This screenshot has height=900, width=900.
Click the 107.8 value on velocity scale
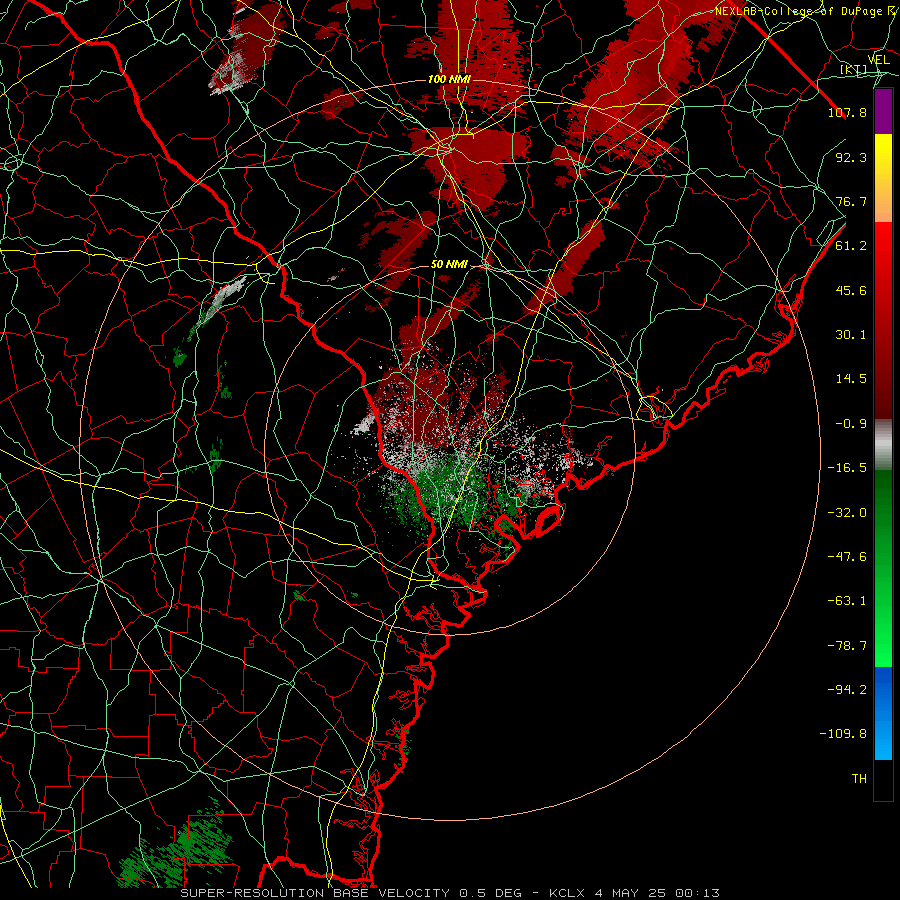coord(847,112)
